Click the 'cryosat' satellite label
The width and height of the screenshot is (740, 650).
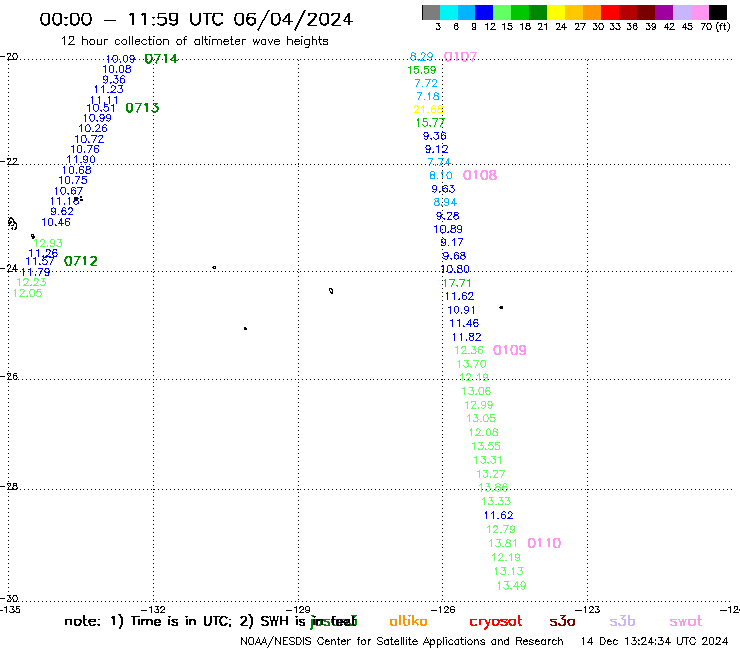click(496, 622)
